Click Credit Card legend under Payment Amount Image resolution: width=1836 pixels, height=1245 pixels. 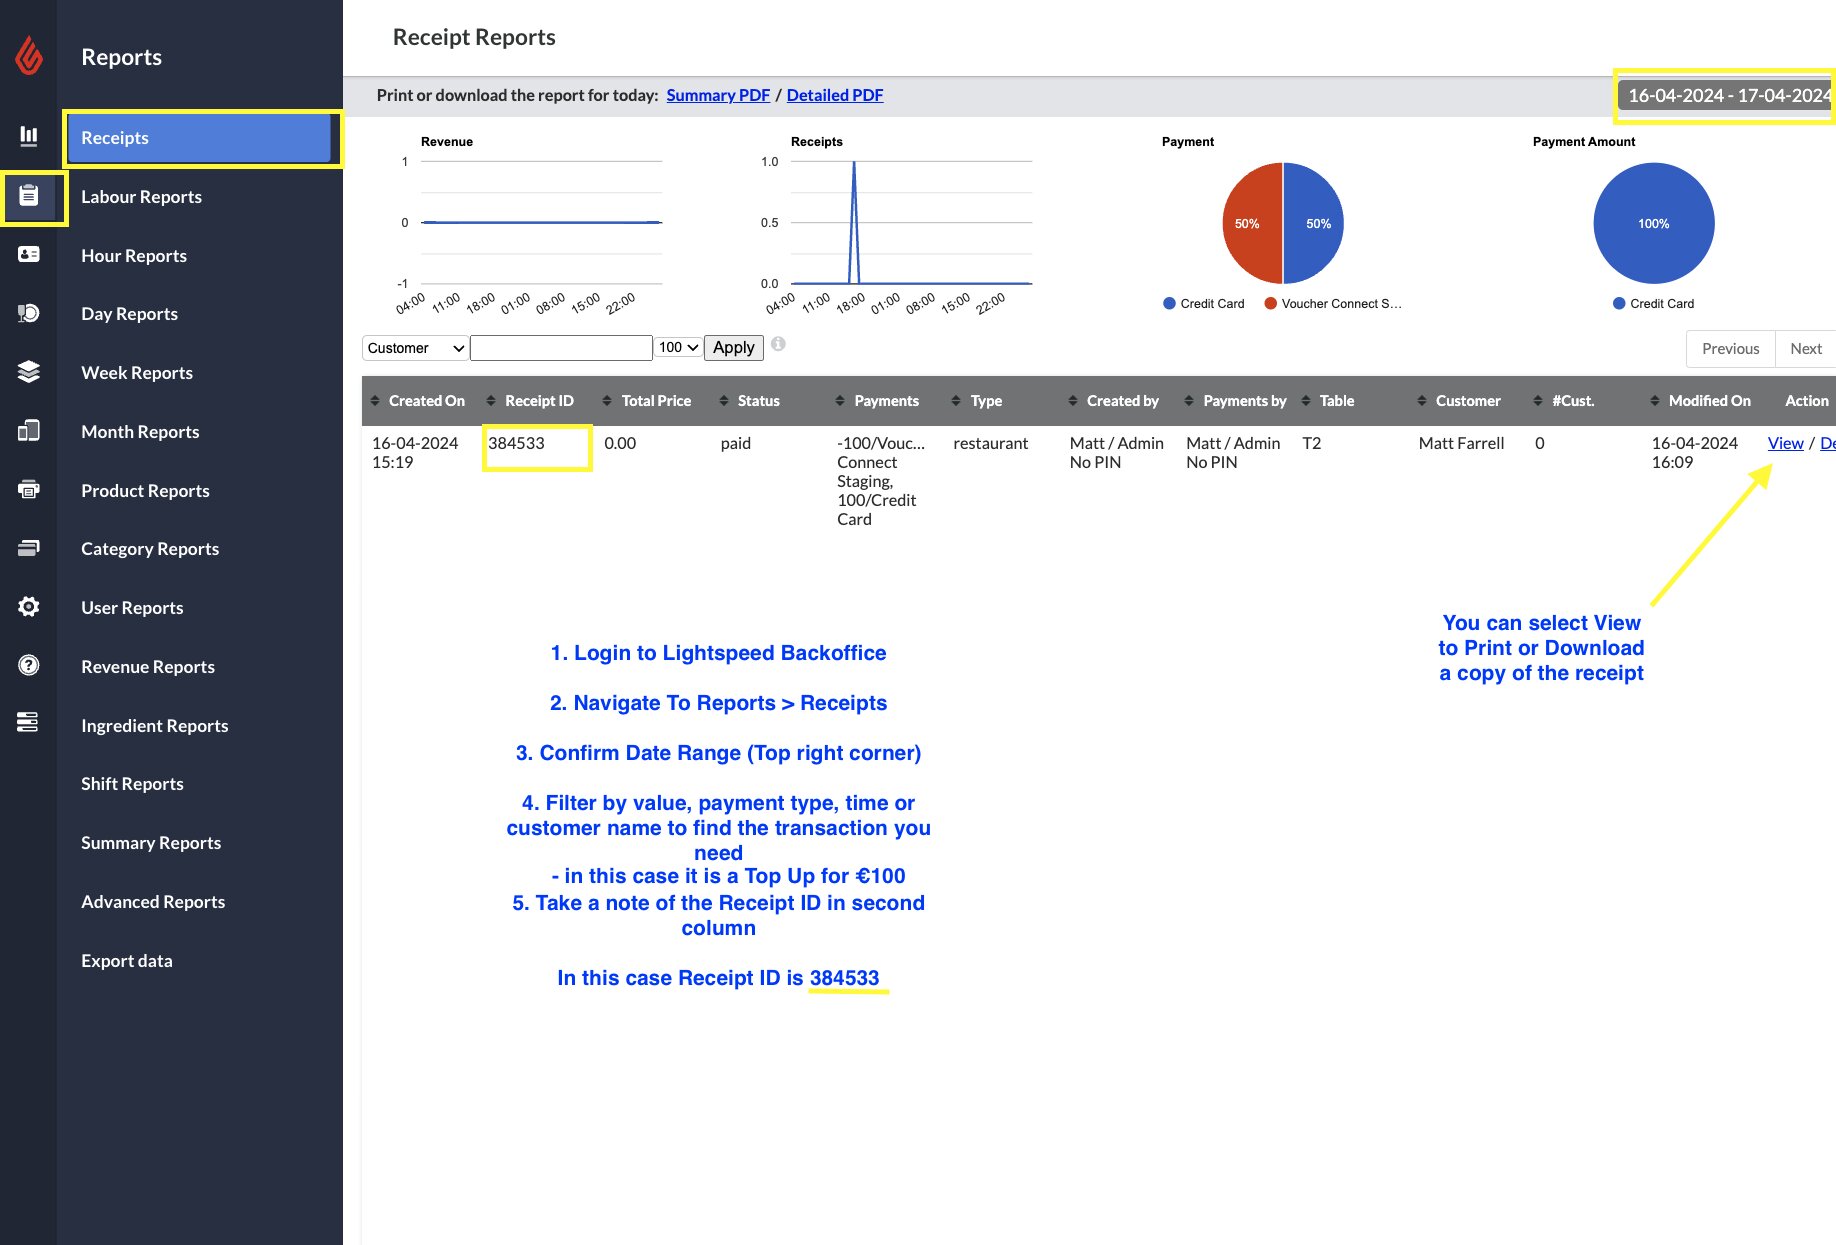pyautogui.click(x=1653, y=304)
